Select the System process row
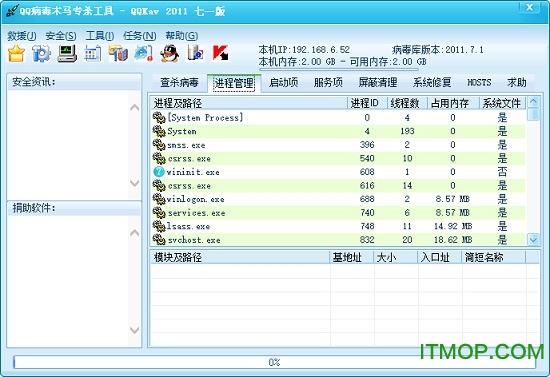The height and width of the screenshot is (377, 550). coord(338,131)
